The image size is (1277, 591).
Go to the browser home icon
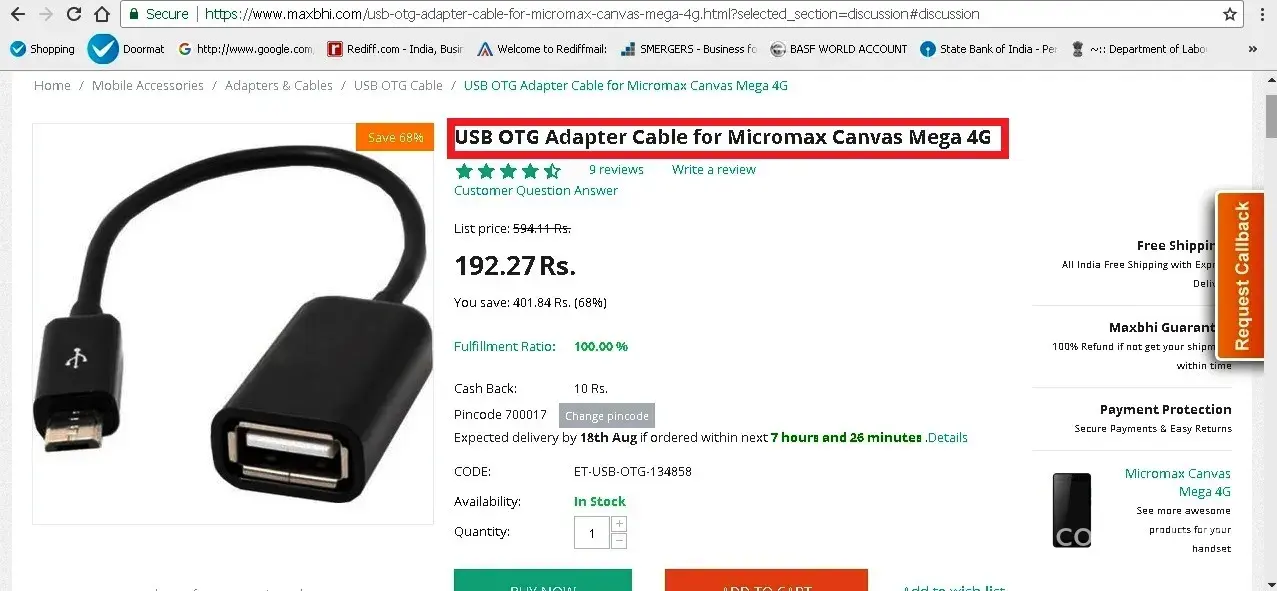(x=101, y=14)
